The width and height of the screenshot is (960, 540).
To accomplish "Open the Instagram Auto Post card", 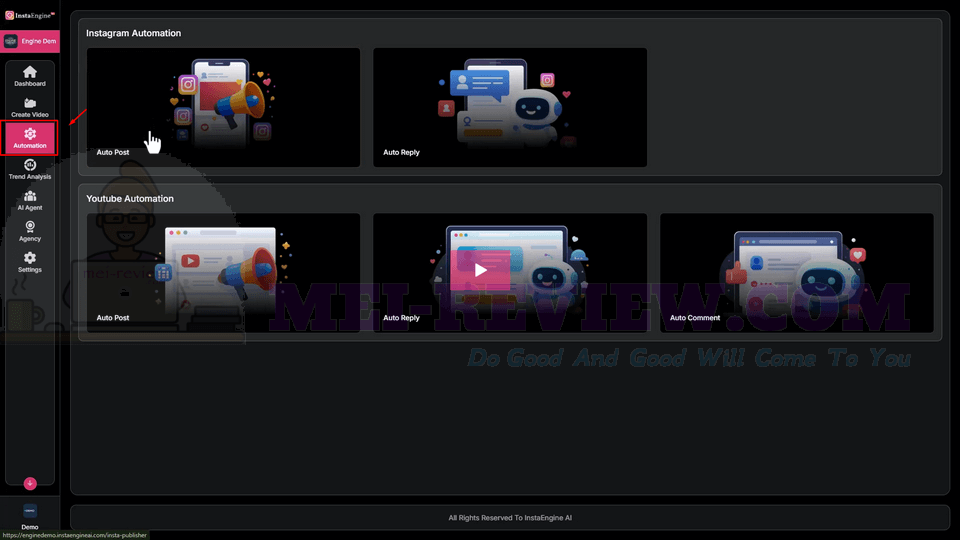I will coord(223,107).
